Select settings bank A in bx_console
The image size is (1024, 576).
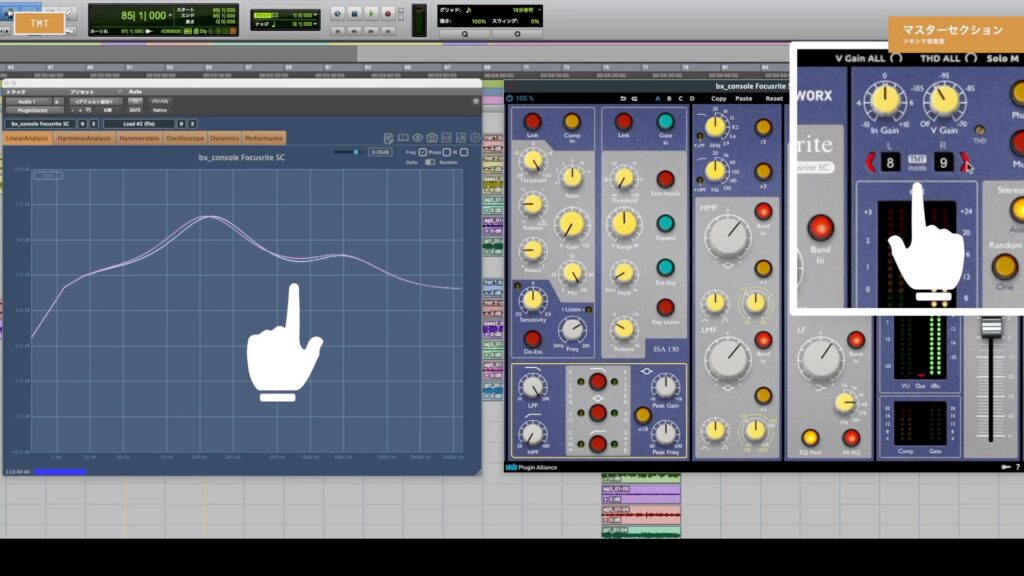click(x=657, y=99)
